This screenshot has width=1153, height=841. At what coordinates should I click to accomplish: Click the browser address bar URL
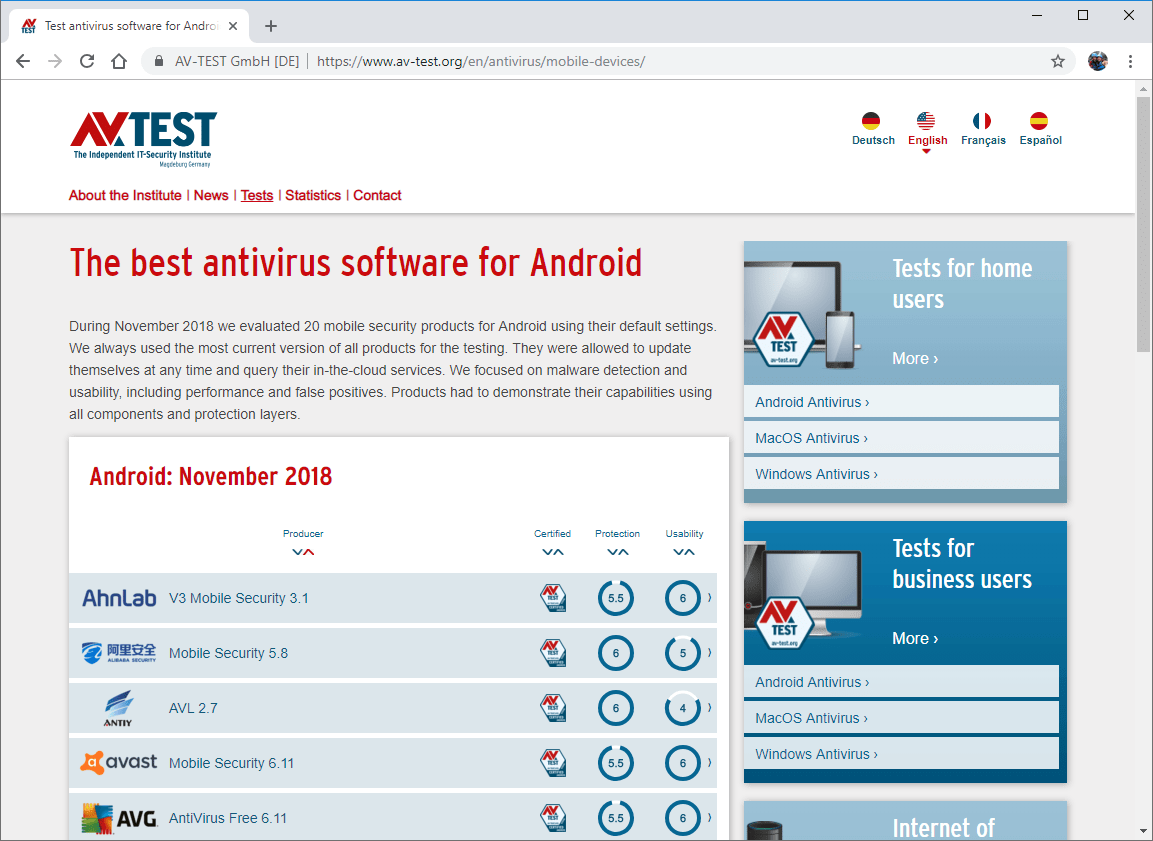tap(481, 62)
